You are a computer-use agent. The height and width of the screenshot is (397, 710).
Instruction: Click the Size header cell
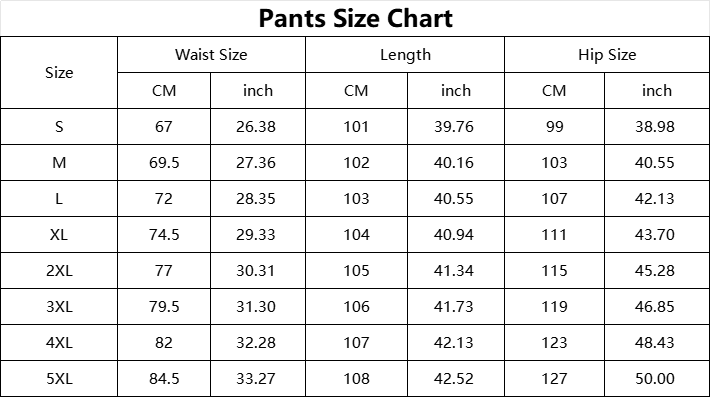click(x=59, y=72)
